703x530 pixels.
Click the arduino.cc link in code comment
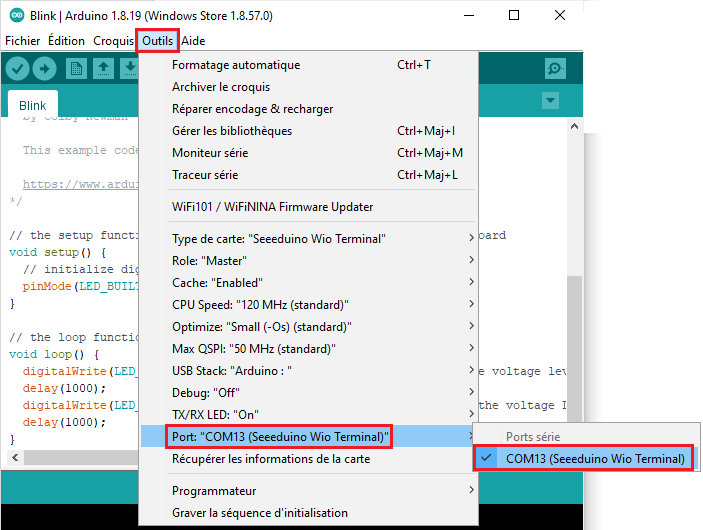pyautogui.click(x=81, y=184)
